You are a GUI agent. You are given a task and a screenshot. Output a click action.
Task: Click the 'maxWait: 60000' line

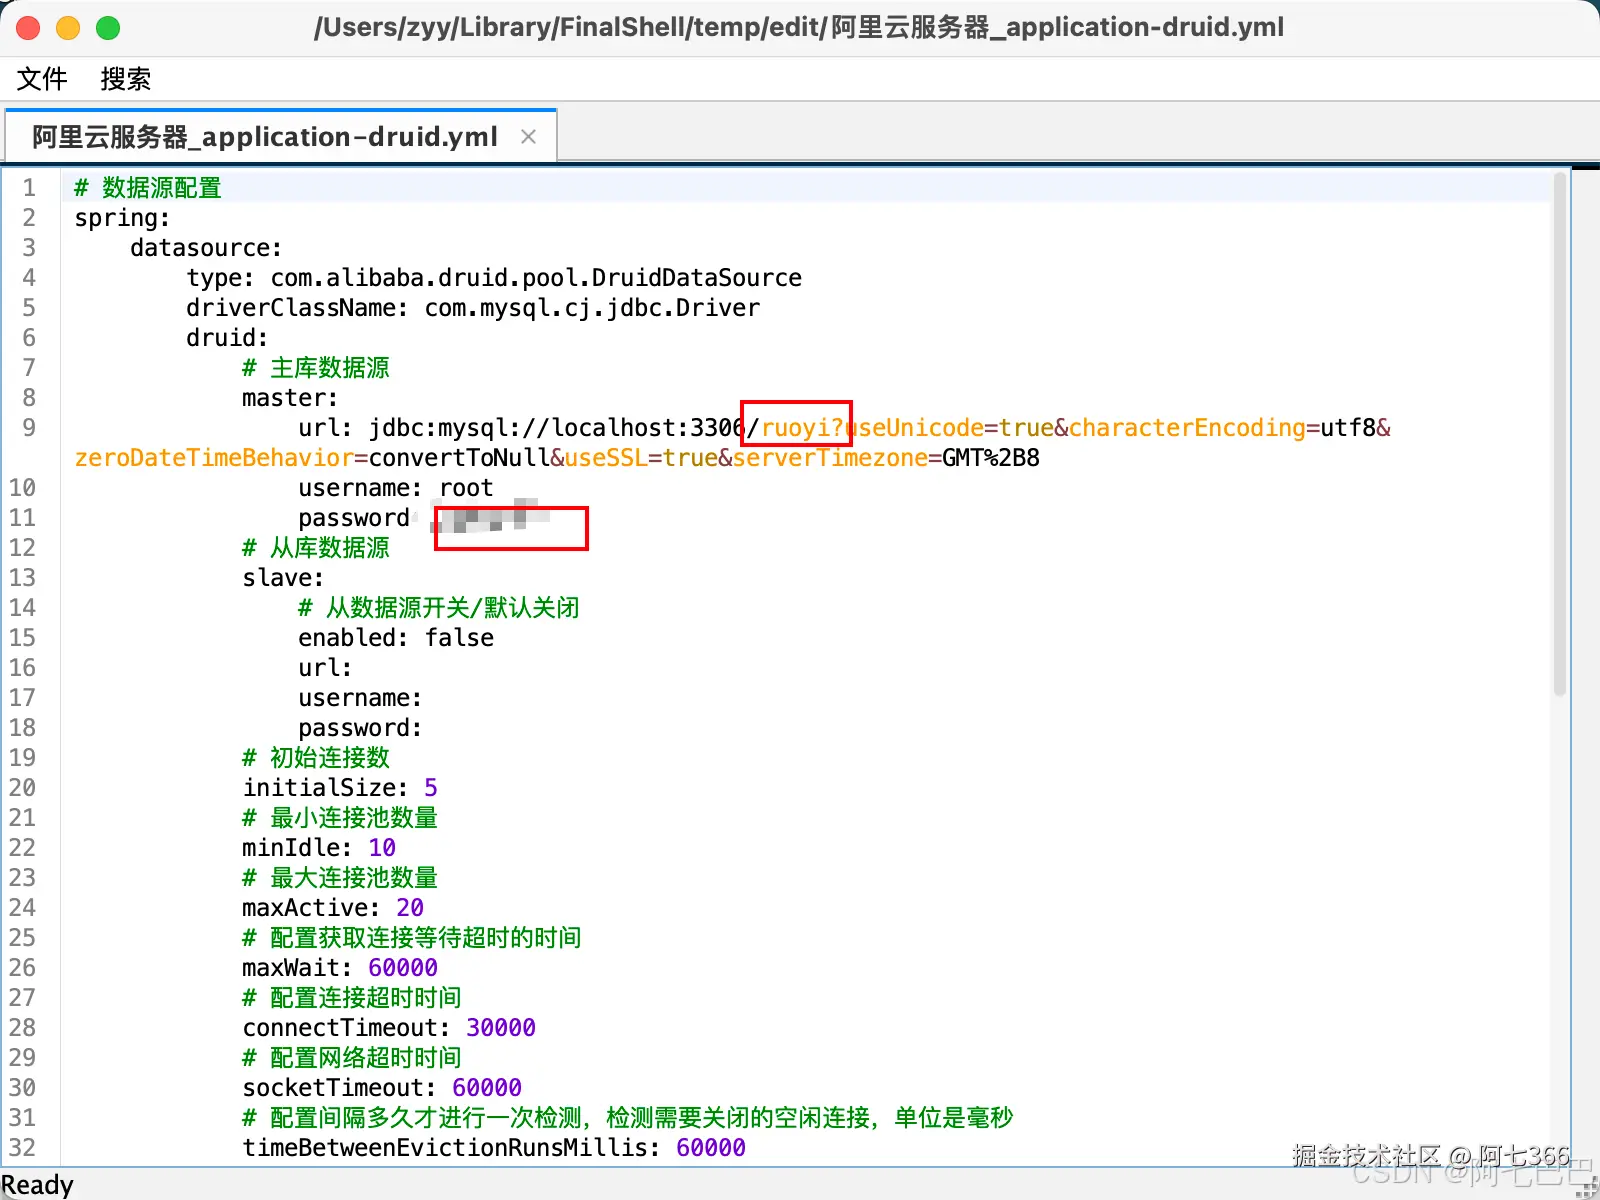pyautogui.click(x=340, y=968)
